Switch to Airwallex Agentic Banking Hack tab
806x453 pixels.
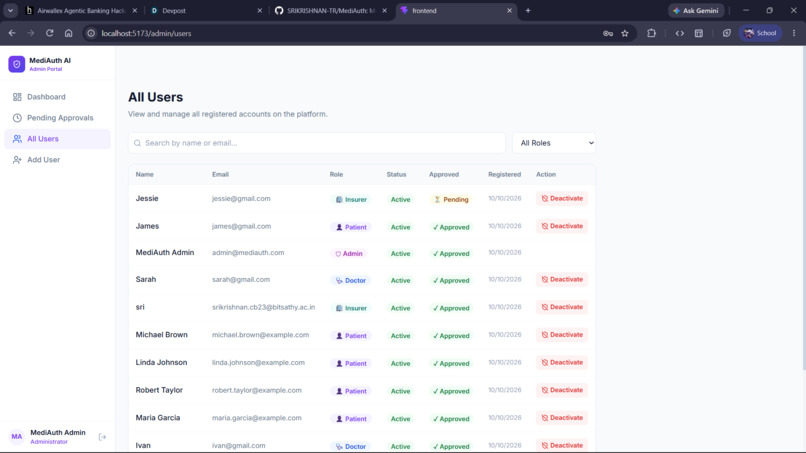point(81,10)
